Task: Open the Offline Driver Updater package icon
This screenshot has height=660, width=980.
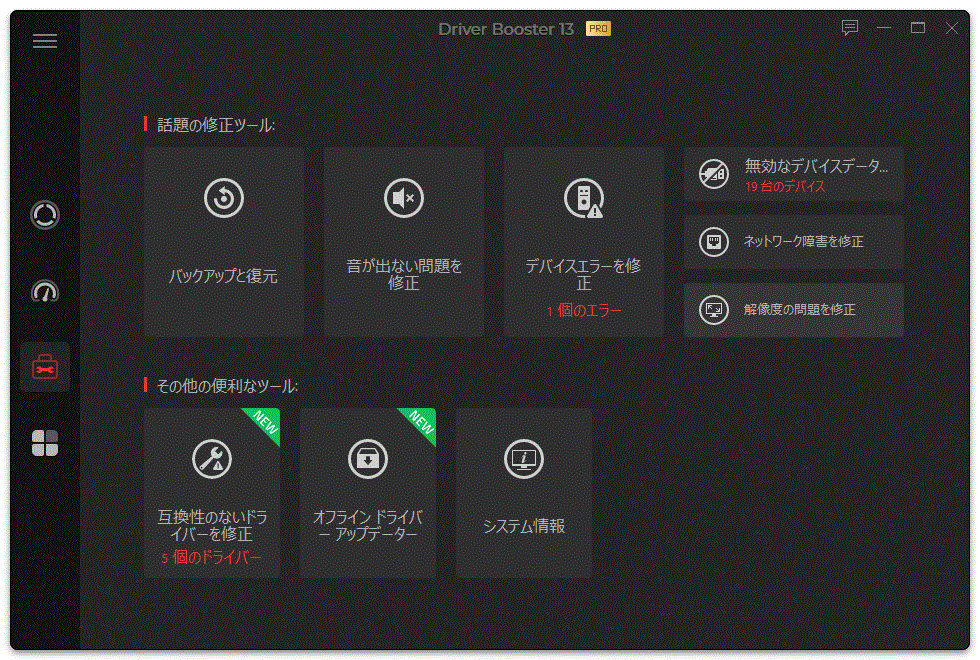Action: coord(367,459)
